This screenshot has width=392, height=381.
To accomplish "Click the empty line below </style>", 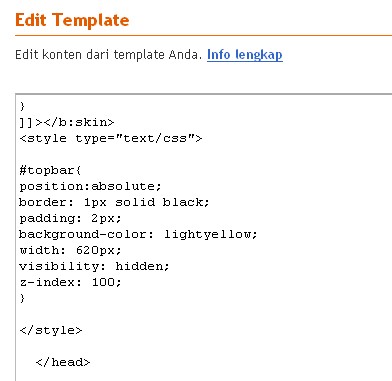I will click(x=203, y=346).
